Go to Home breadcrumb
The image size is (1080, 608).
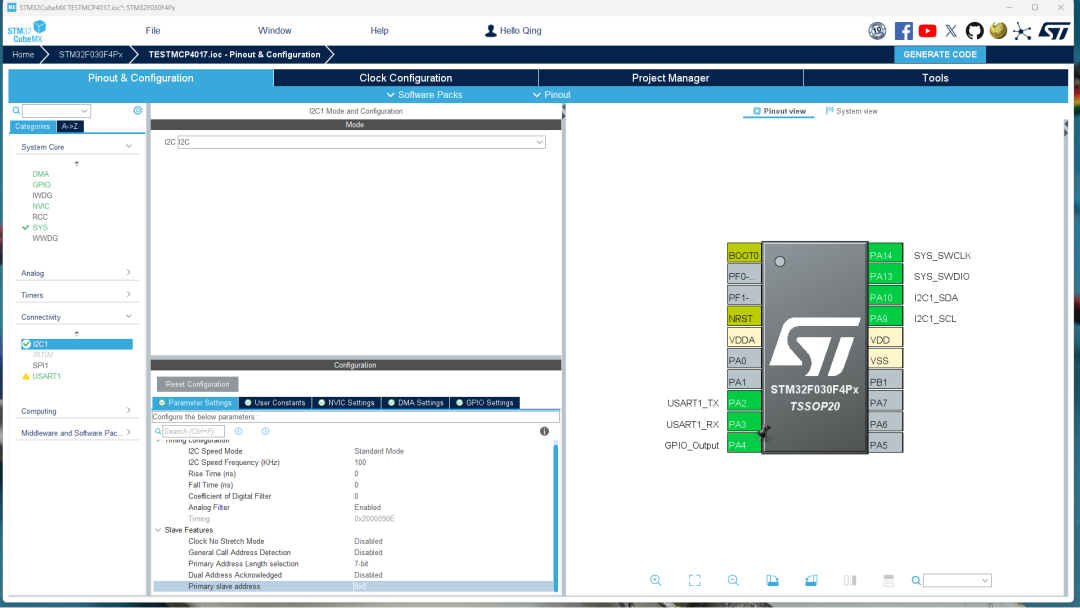tap(23, 54)
